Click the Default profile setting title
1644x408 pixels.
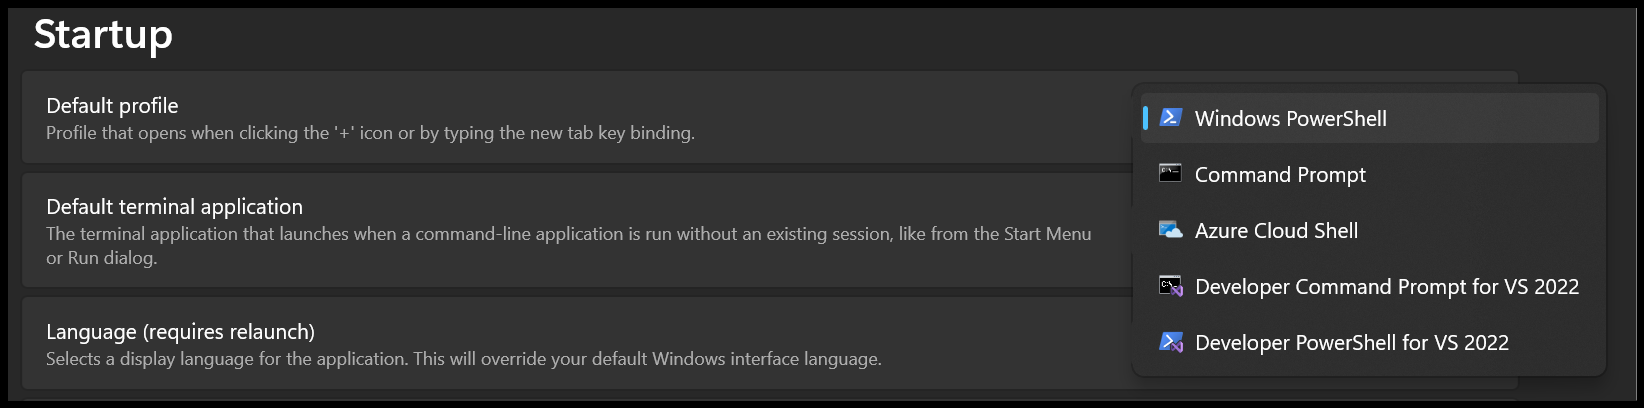[x=112, y=106]
